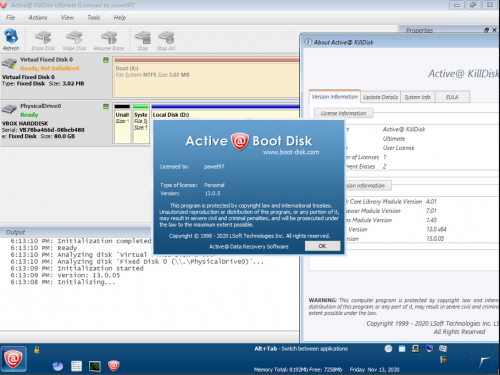Select the Boot (X:) partition block
Screen dimensions: 500x375
click(206, 77)
